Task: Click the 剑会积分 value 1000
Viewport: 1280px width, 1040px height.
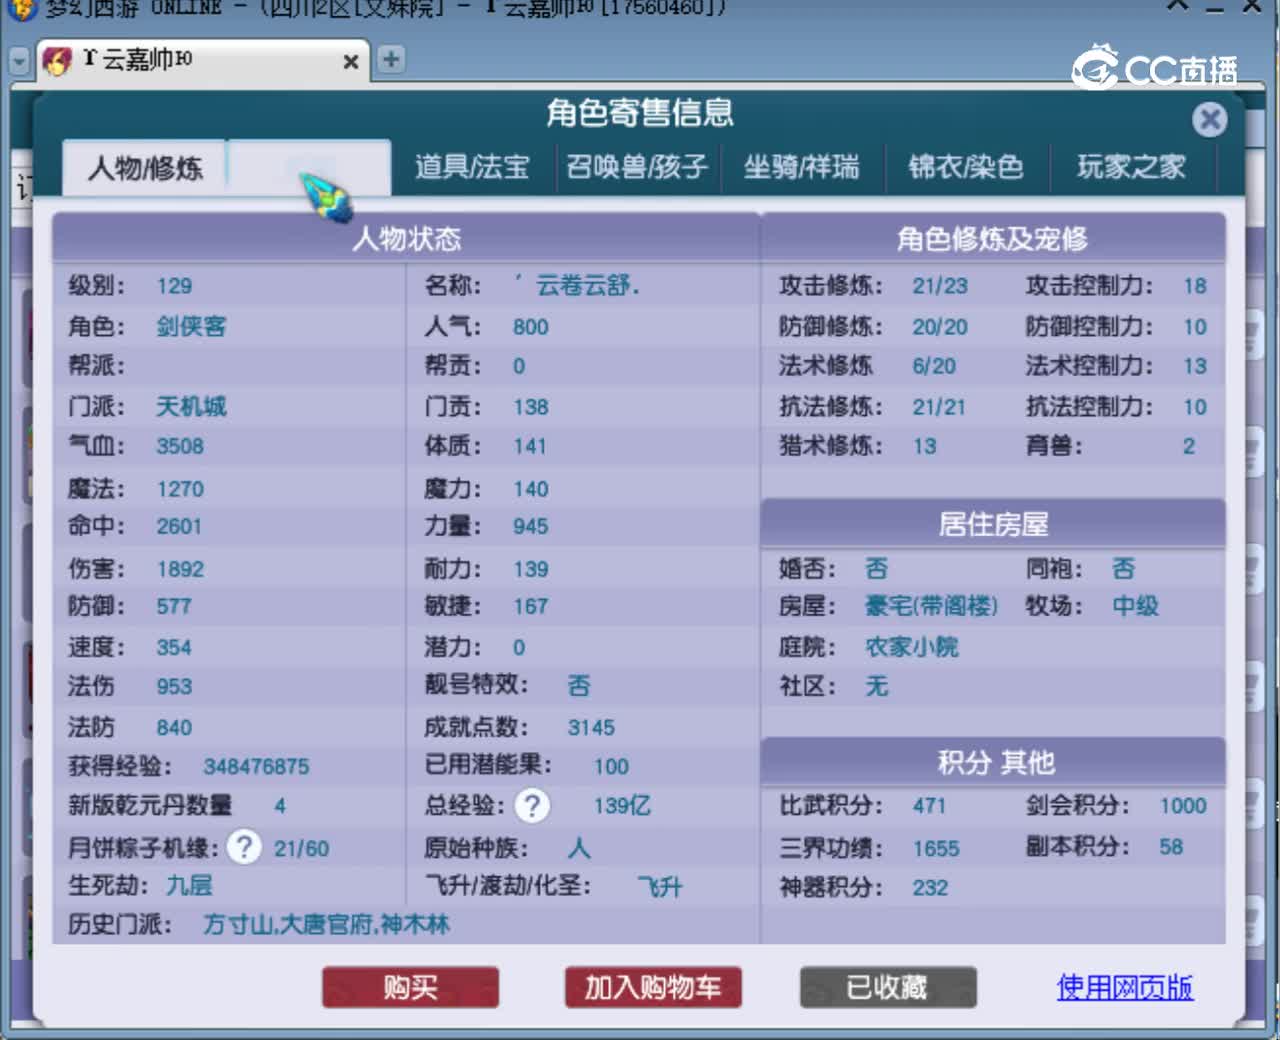Action: (x=1183, y=806)
